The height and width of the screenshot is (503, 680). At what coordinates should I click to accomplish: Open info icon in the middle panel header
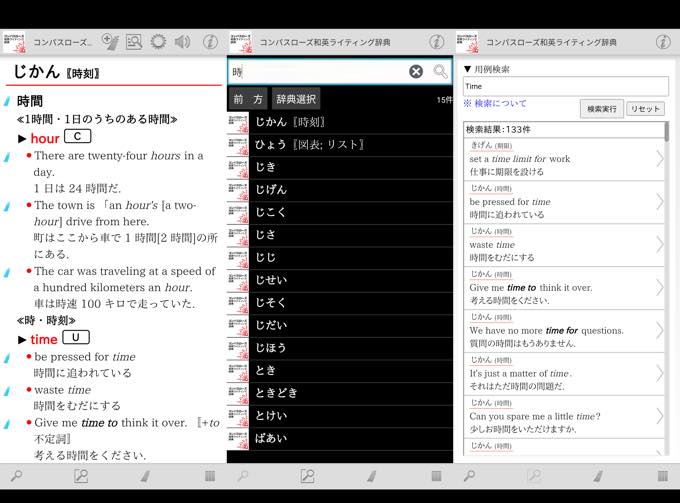(436, 42)
